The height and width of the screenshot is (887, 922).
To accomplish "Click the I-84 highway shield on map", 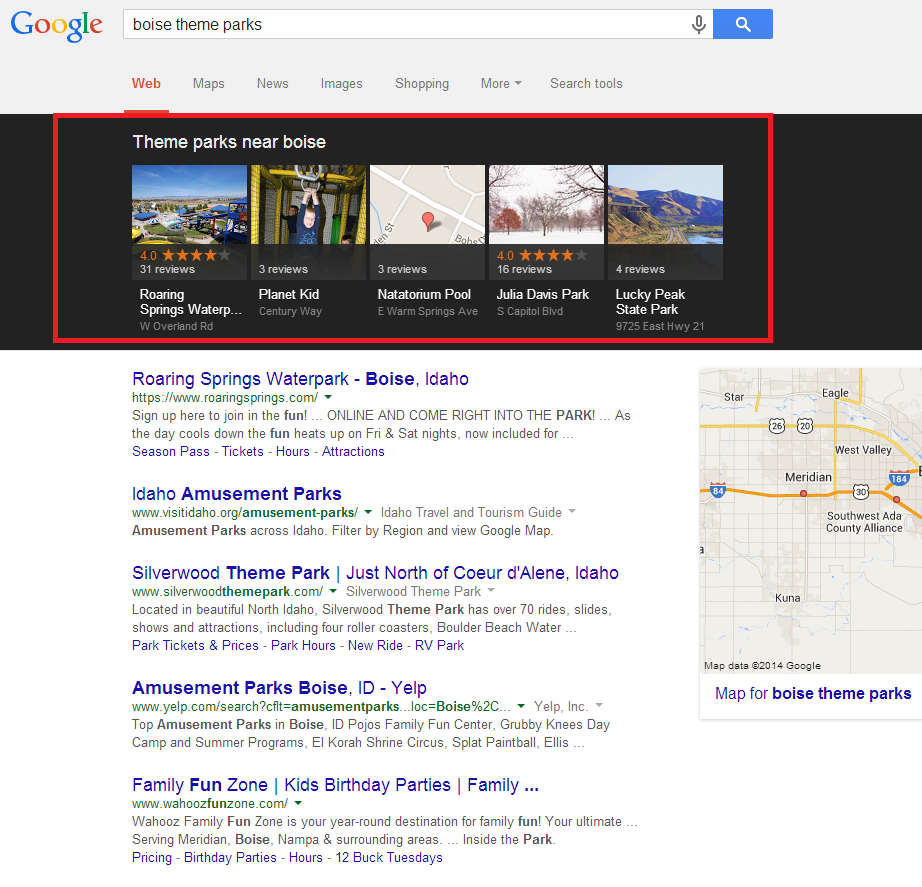I will (x=717, y=490).
